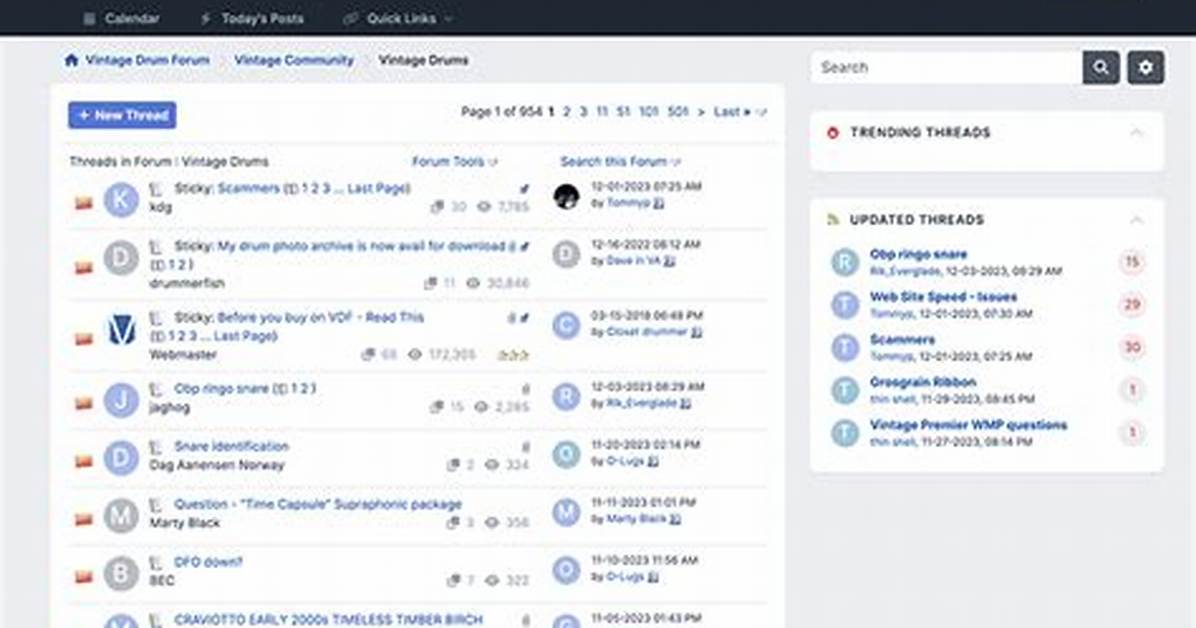Jump to page 101
The width and height of the screenshot is (1196, 628).
click(x=648, y=112)
